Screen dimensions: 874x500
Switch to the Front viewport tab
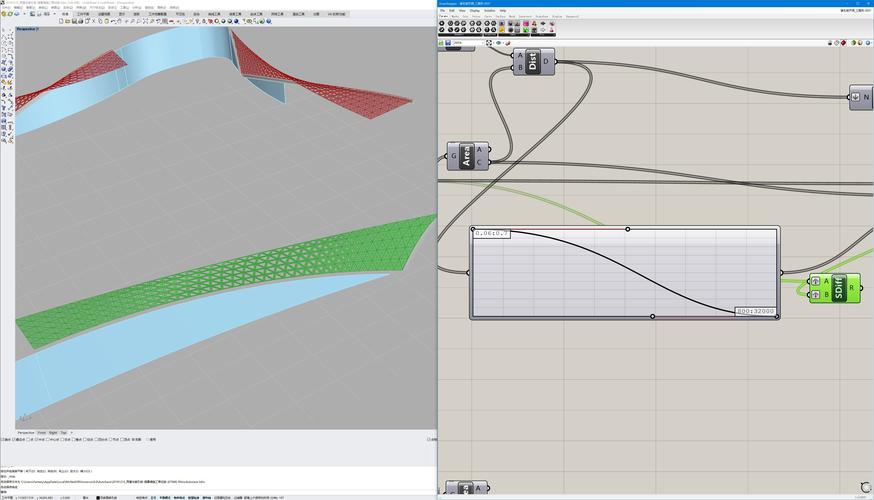click(40, 432)
